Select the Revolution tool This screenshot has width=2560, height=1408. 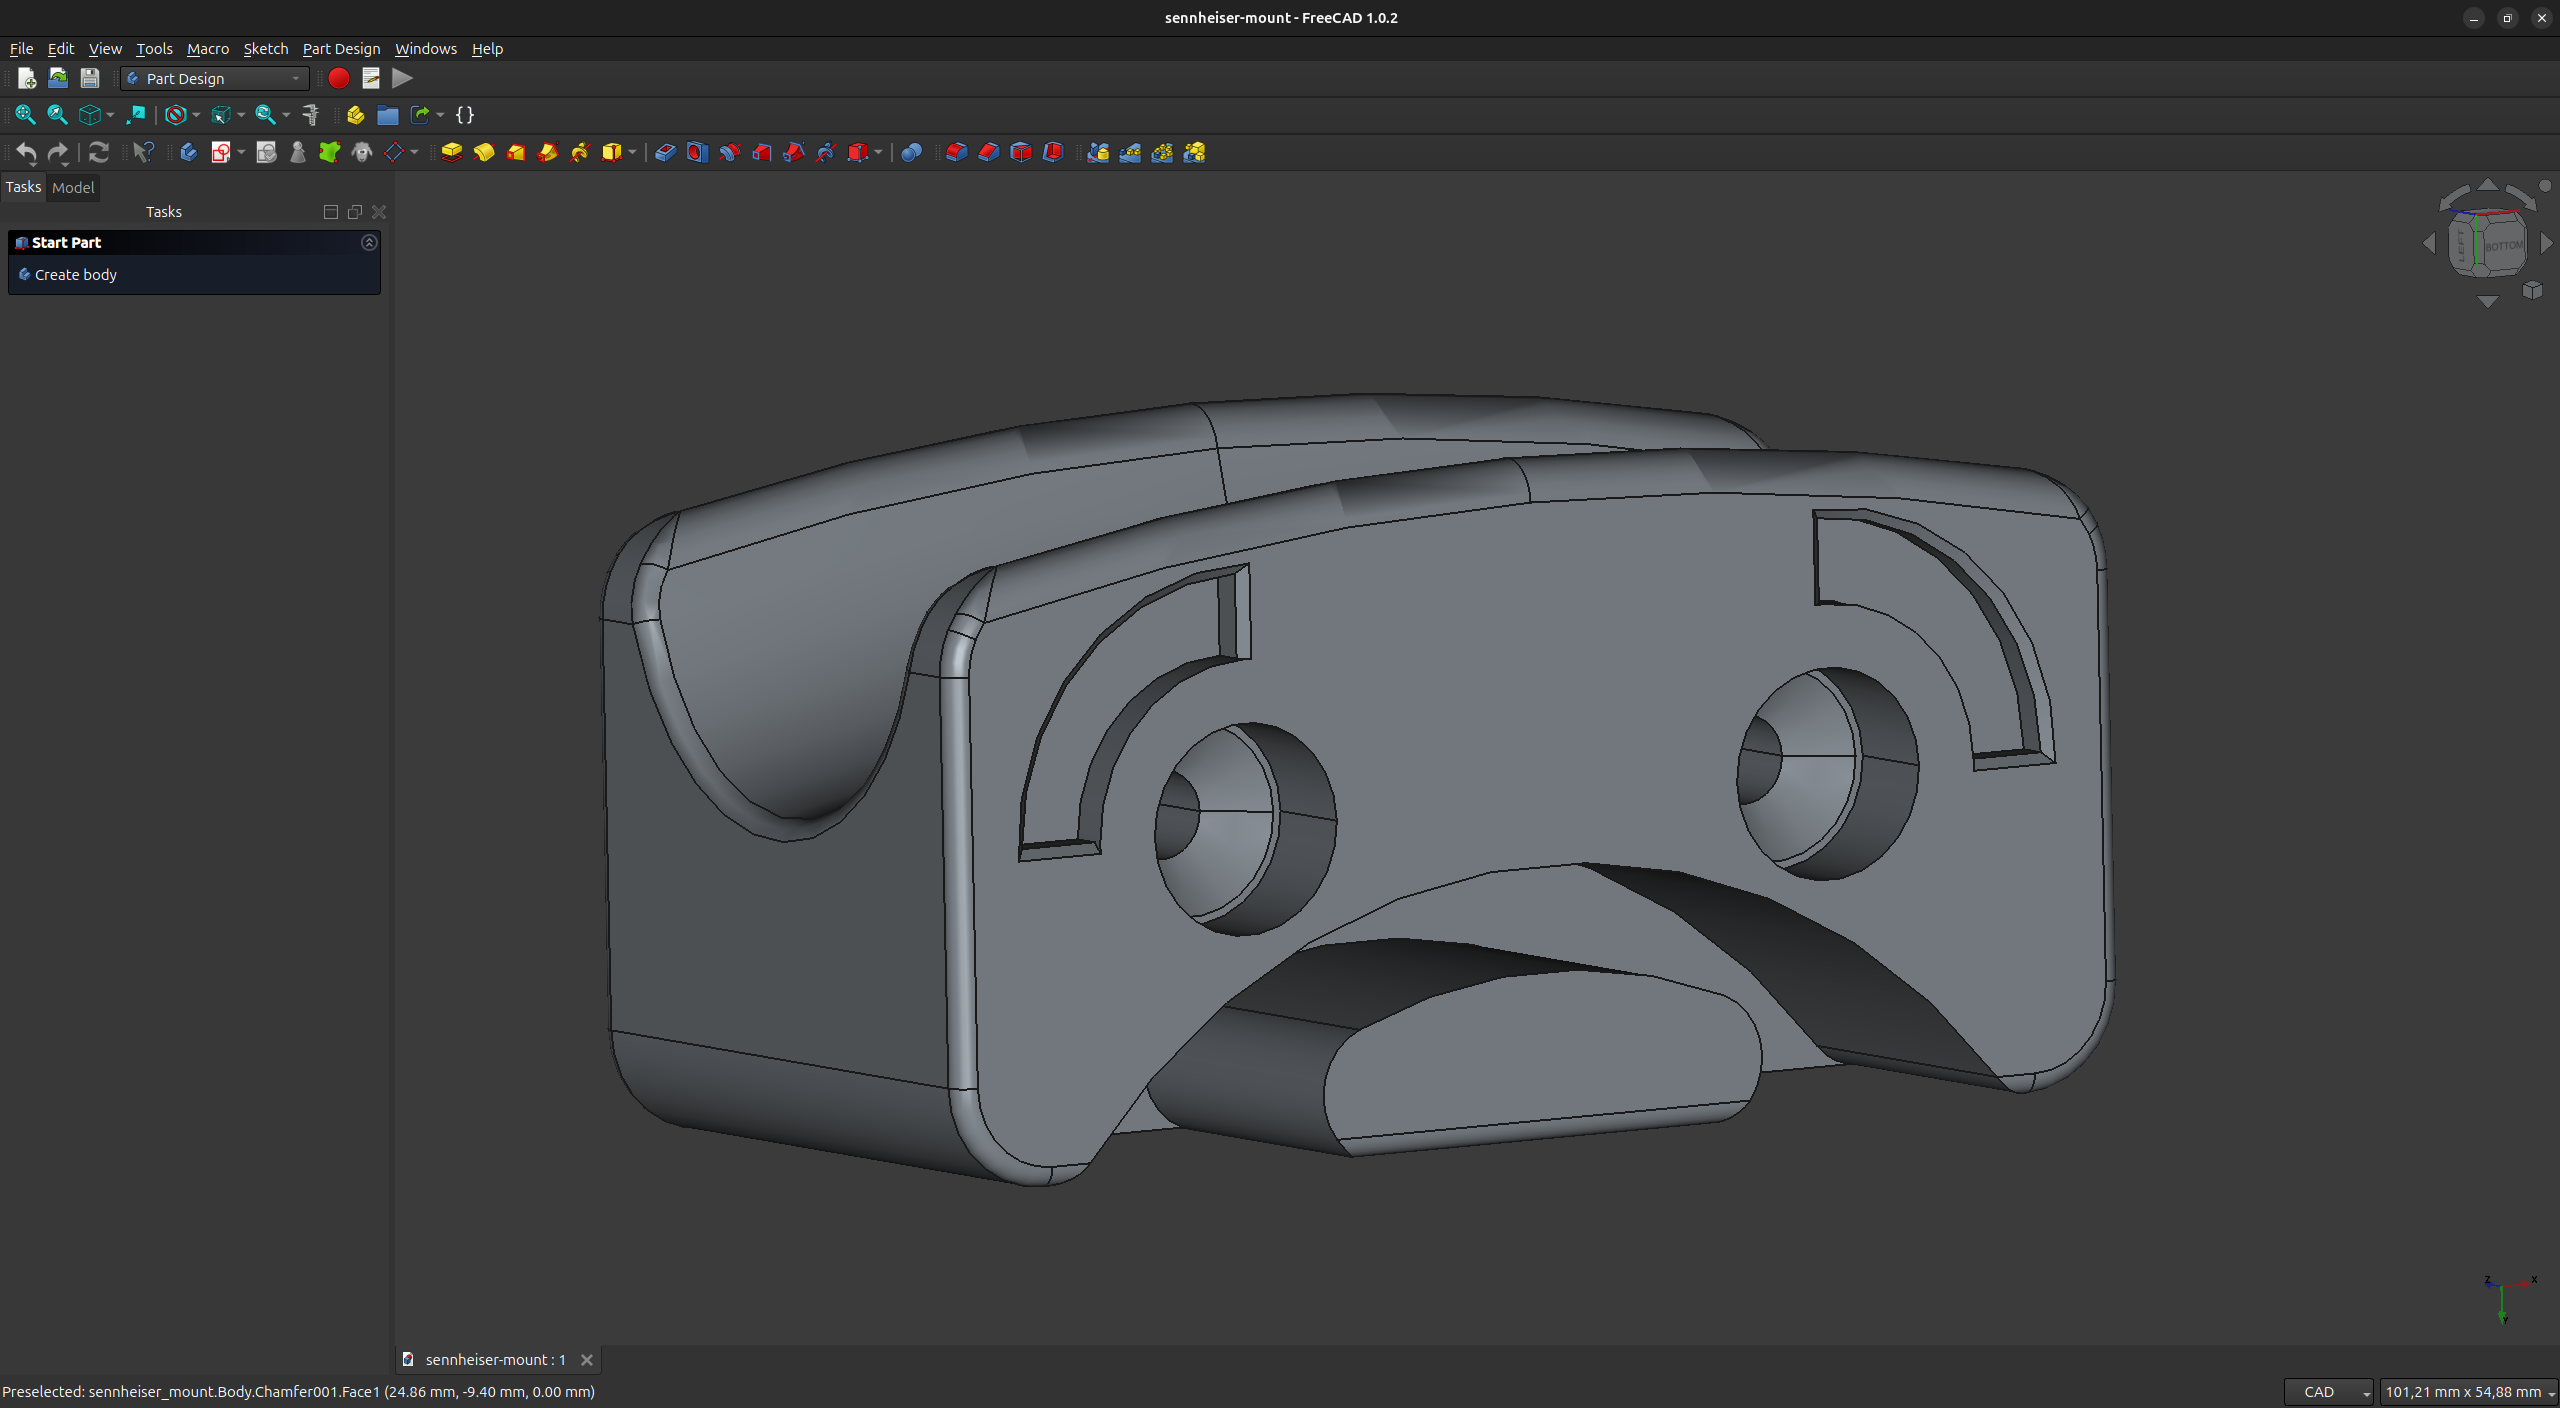point(485,152)
